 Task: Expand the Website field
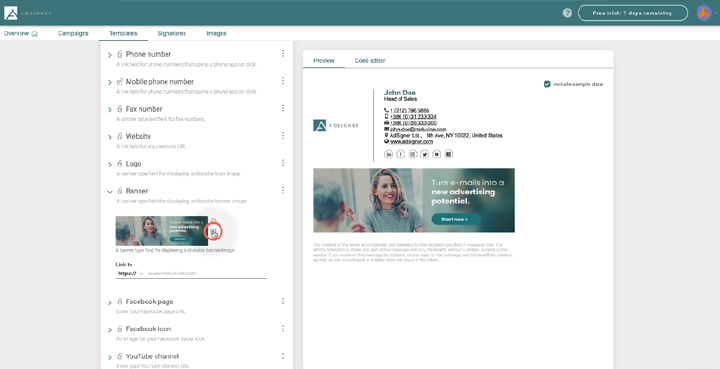coord(110,137)
